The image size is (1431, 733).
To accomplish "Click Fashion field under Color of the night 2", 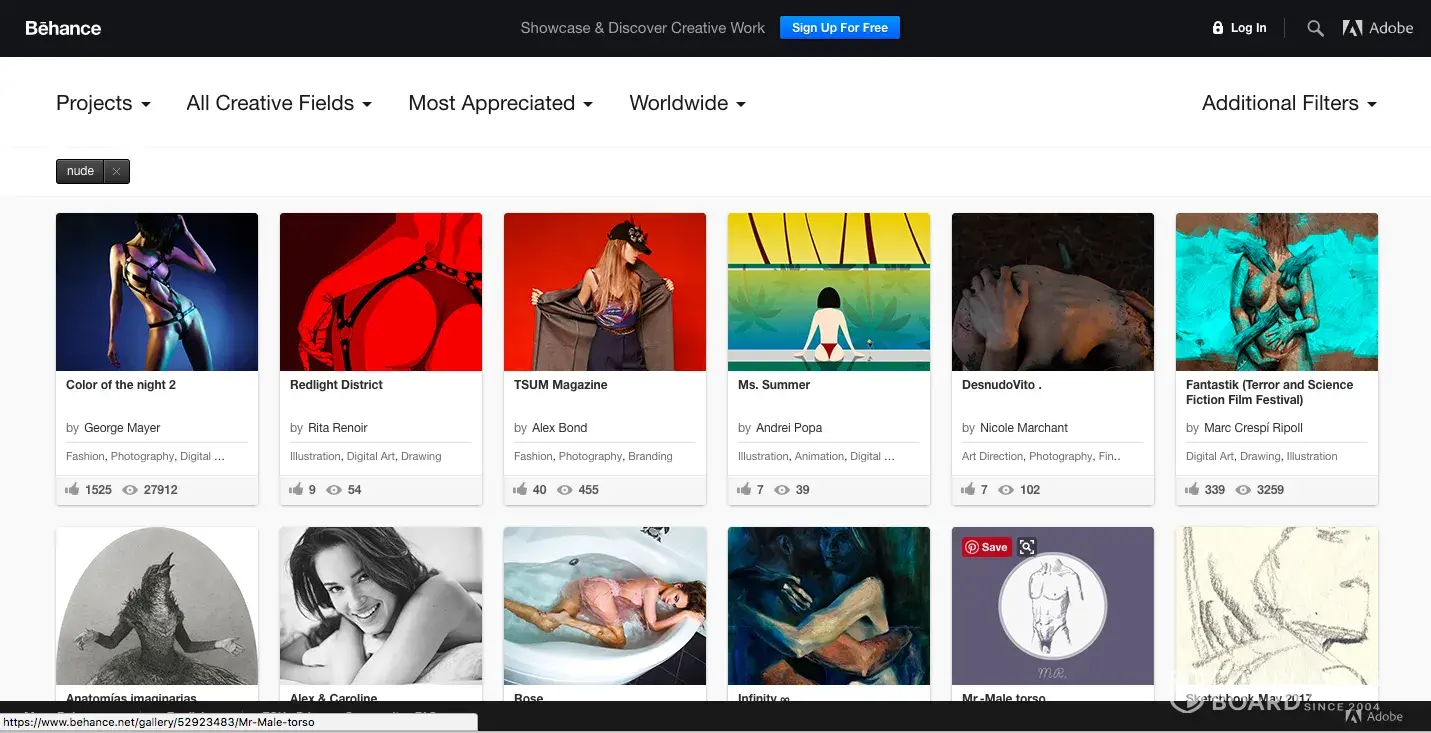I will point(85,456).
